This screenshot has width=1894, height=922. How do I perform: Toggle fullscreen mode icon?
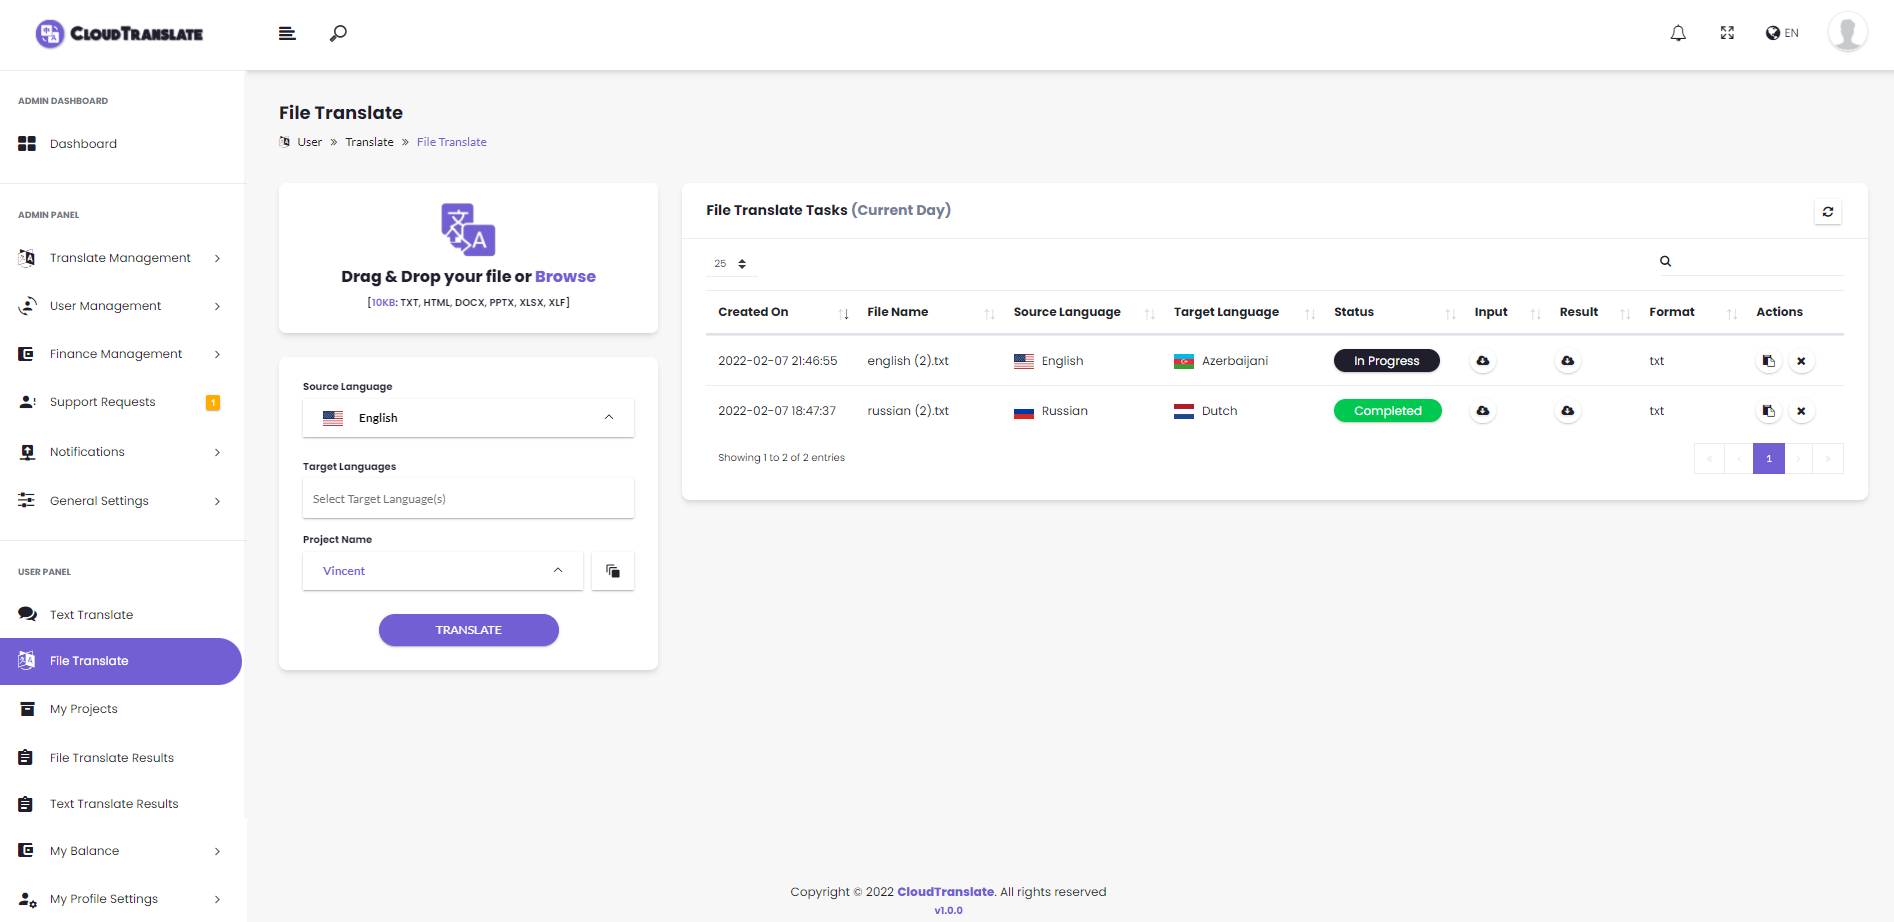tap(1727, 33)
